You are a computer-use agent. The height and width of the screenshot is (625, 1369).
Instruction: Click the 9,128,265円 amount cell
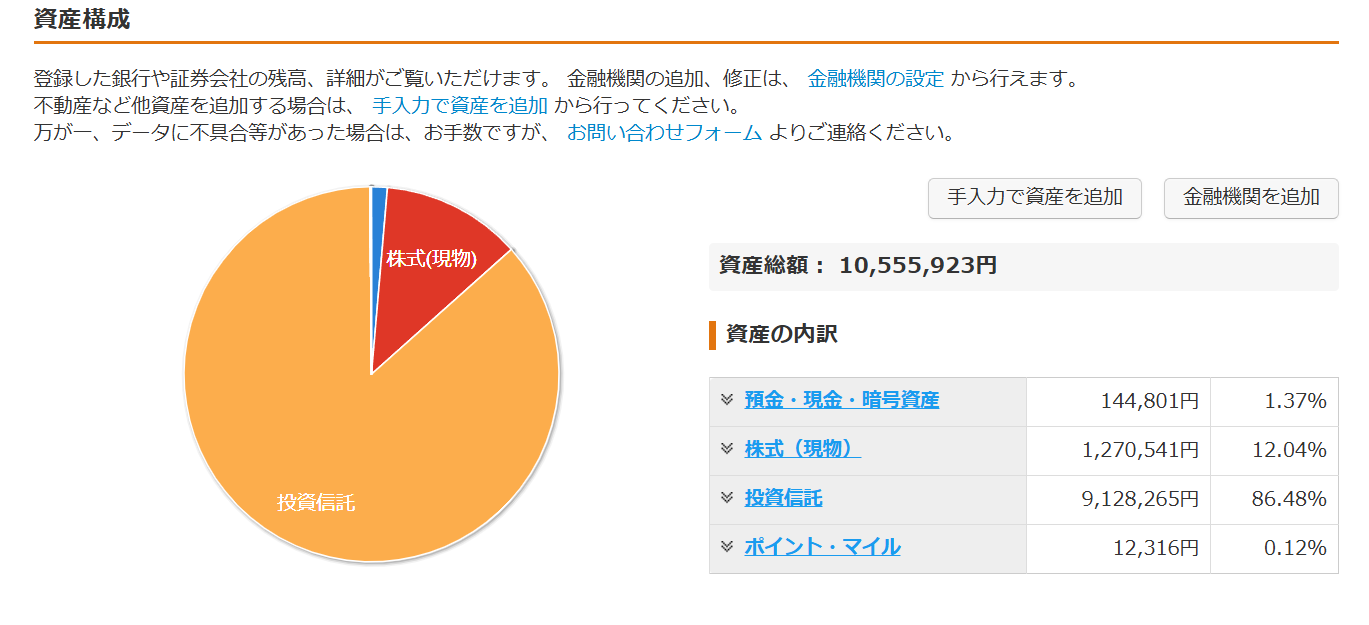(x=1118, y=499)
